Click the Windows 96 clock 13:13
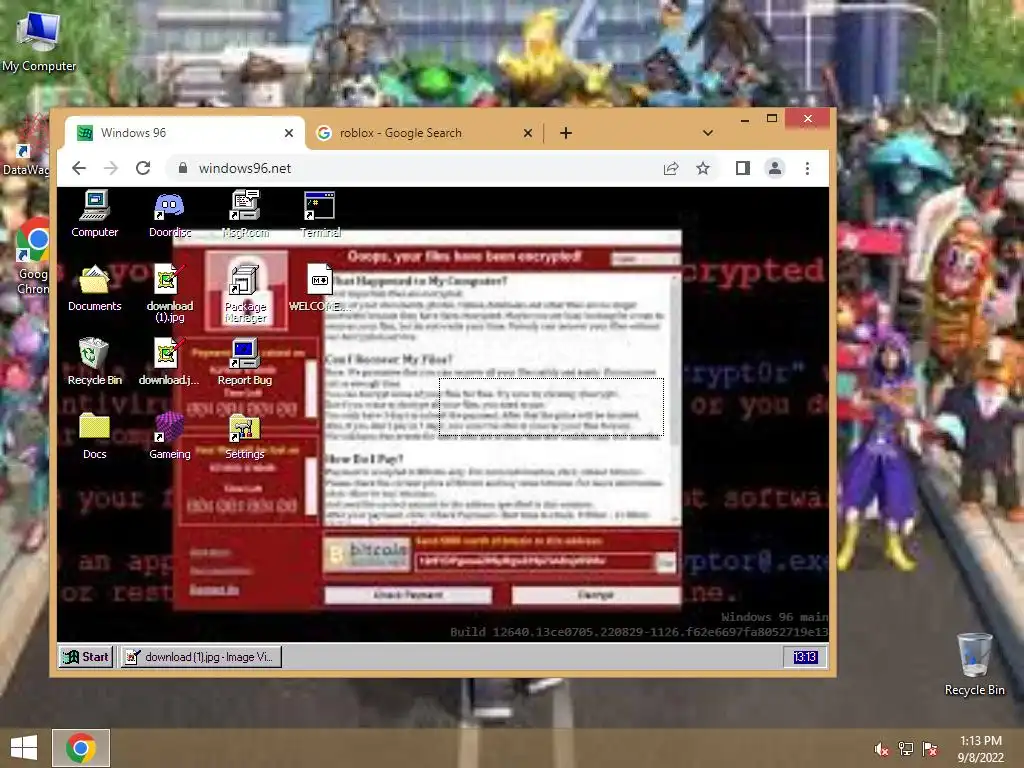The width and height of the screenshot is (1024, 768). 805,657
